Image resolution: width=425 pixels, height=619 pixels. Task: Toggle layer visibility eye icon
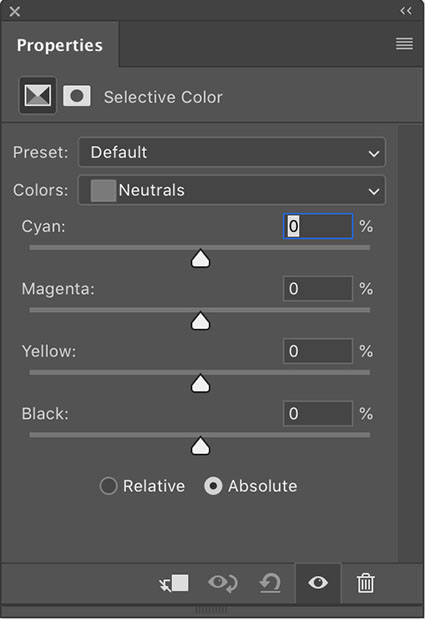[318, 583]
